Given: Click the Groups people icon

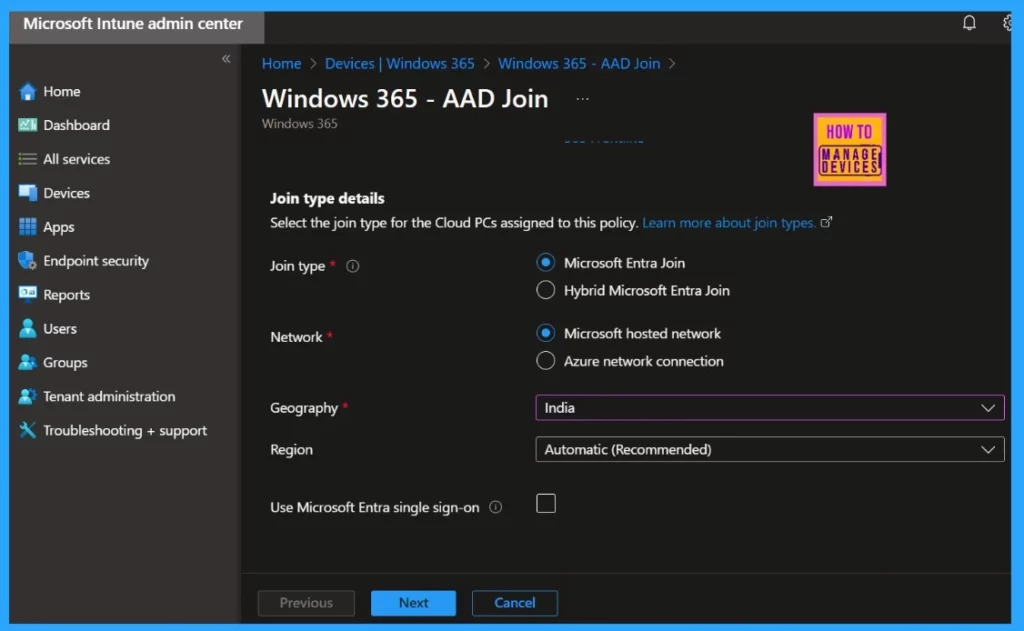Looking at the screenshot, I should point(27,363).
